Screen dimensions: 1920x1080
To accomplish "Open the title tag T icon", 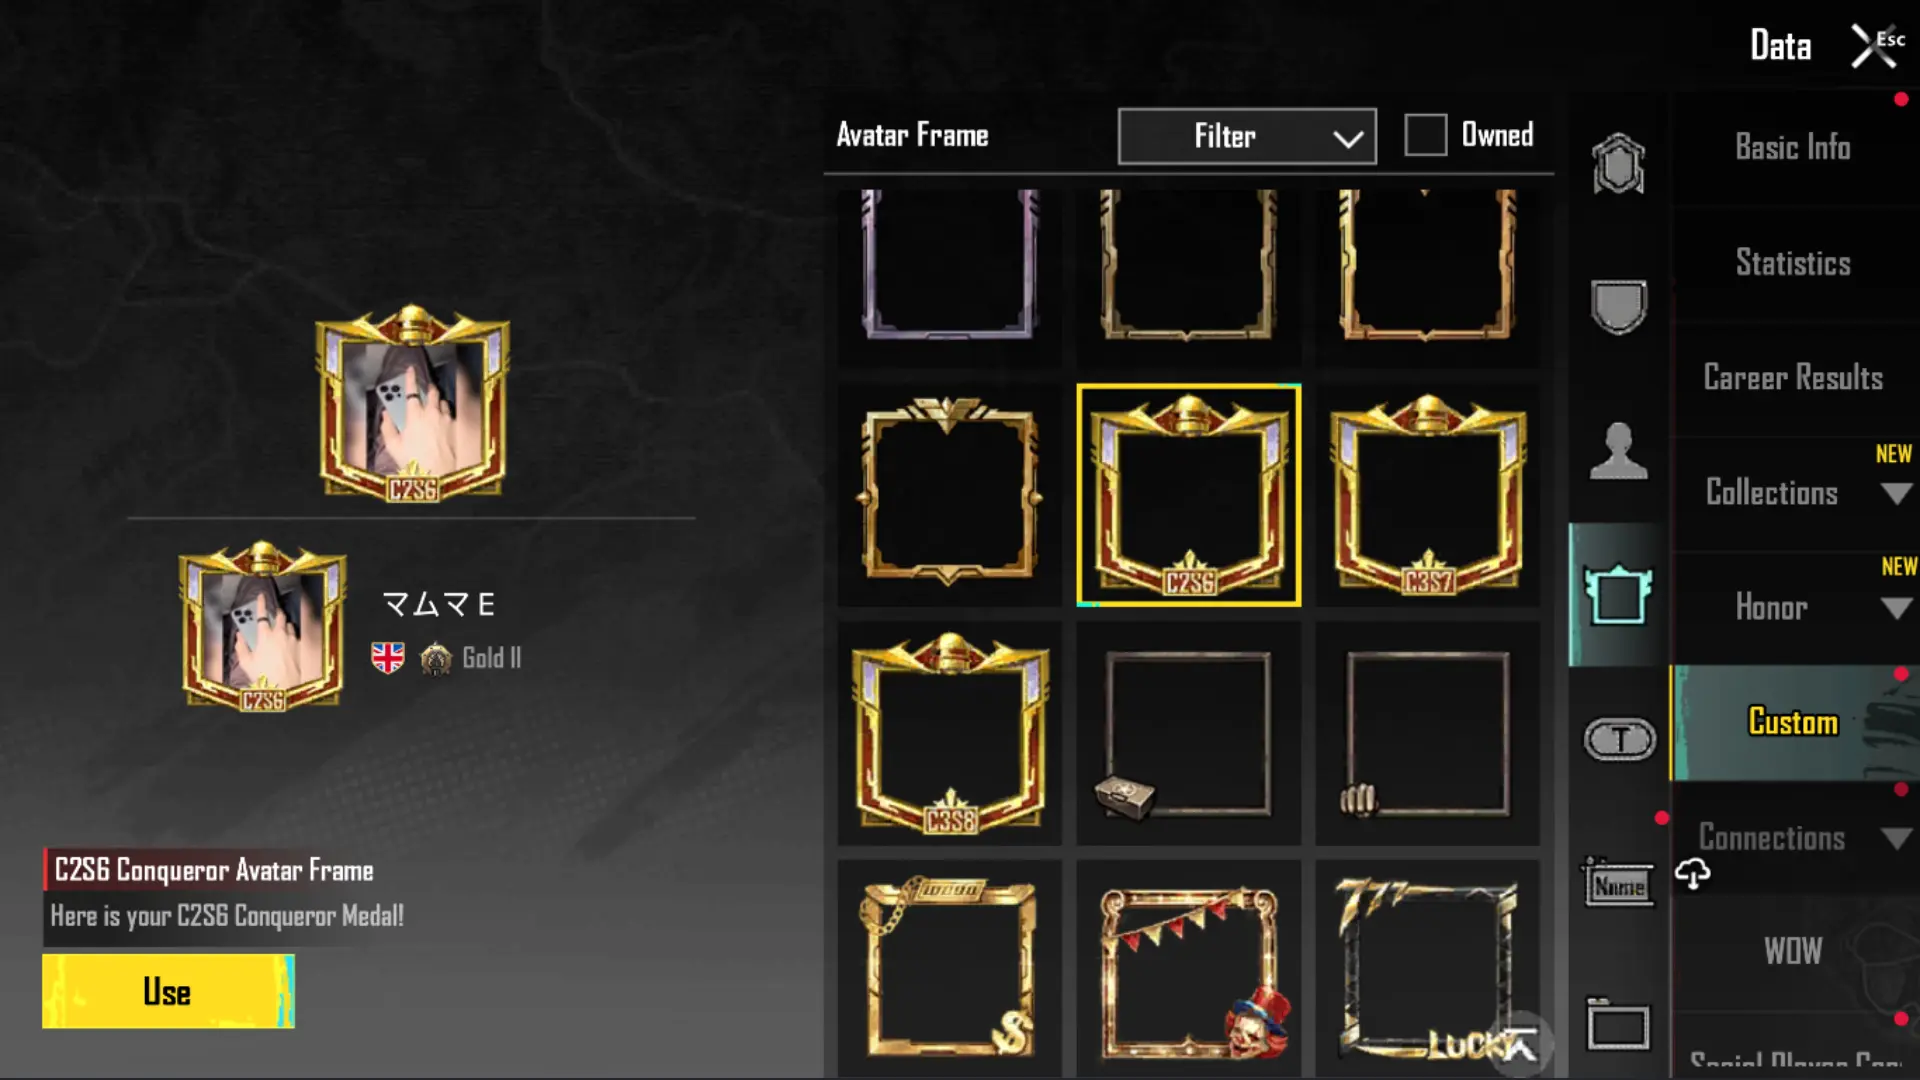I will (1619, 740).
